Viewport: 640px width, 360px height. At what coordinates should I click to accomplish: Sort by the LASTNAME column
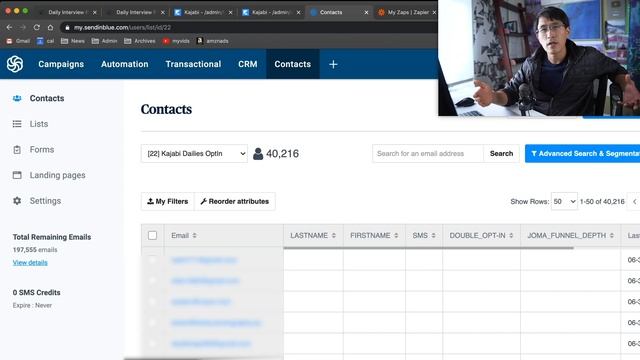313,236
